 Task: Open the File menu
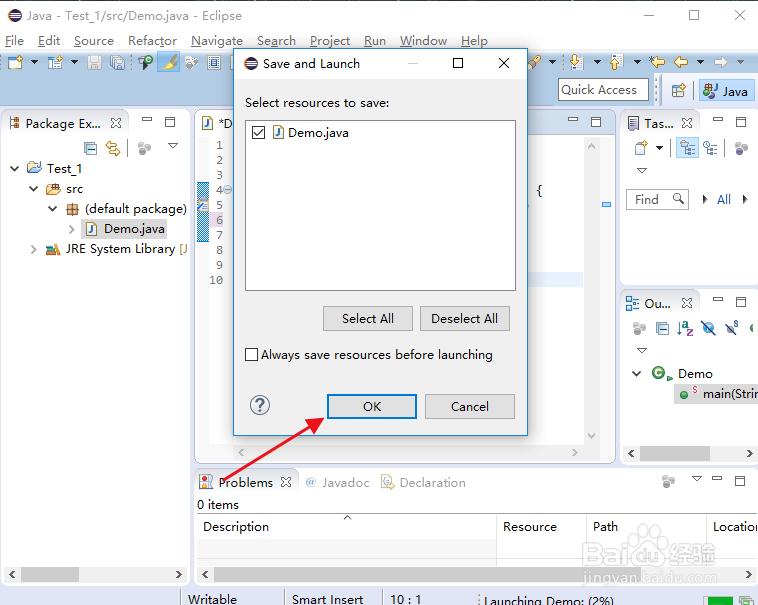point(14,41)
